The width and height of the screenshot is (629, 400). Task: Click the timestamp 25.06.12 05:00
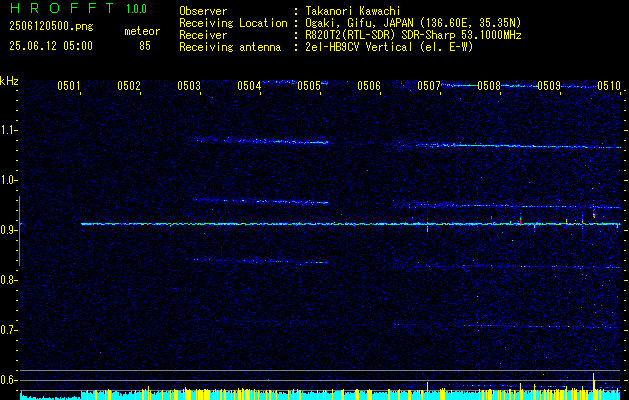click(51, 46)
